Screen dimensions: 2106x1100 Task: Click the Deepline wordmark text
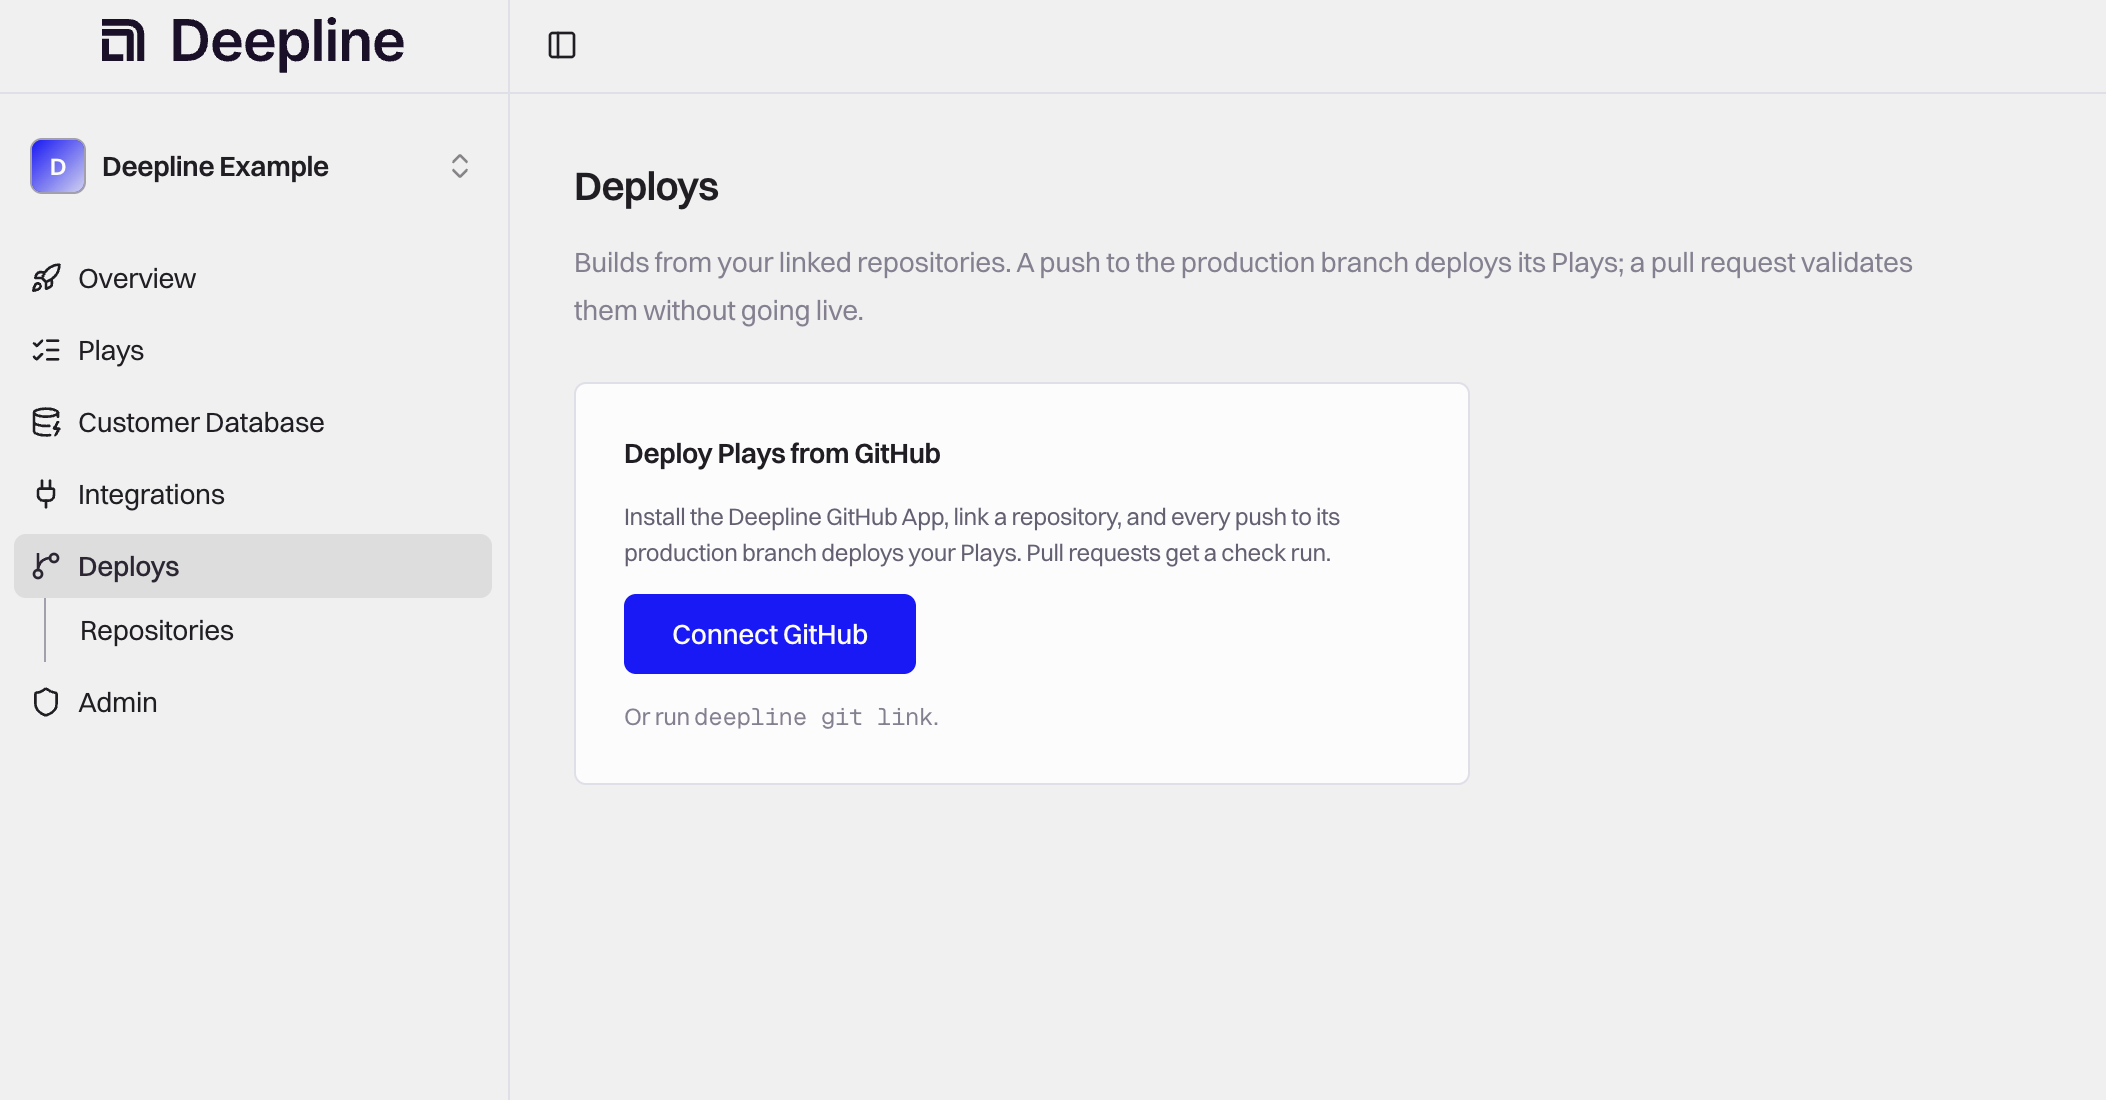point(288,42)
